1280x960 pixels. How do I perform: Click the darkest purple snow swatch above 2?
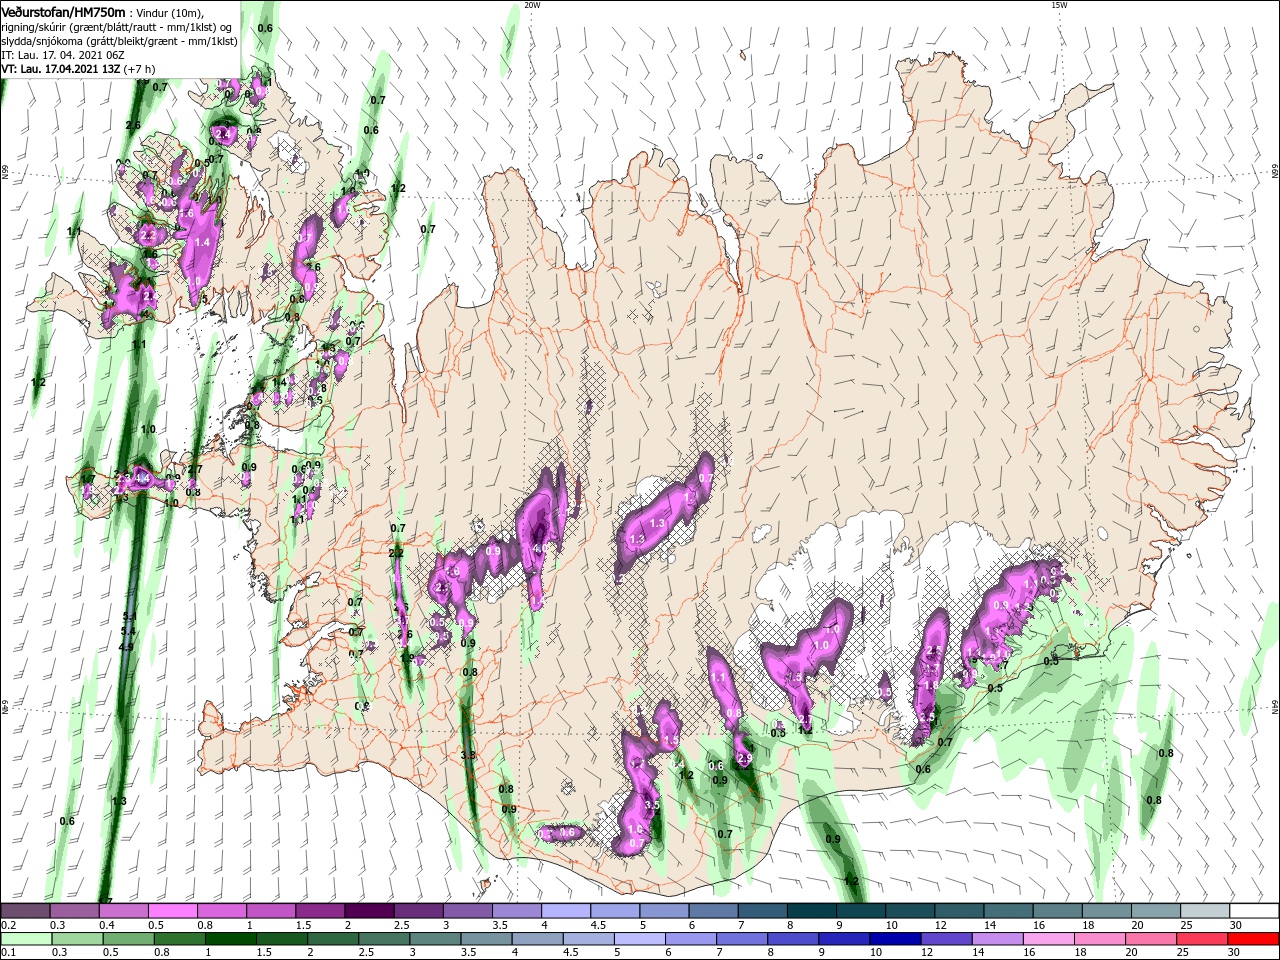click(369, 911)
